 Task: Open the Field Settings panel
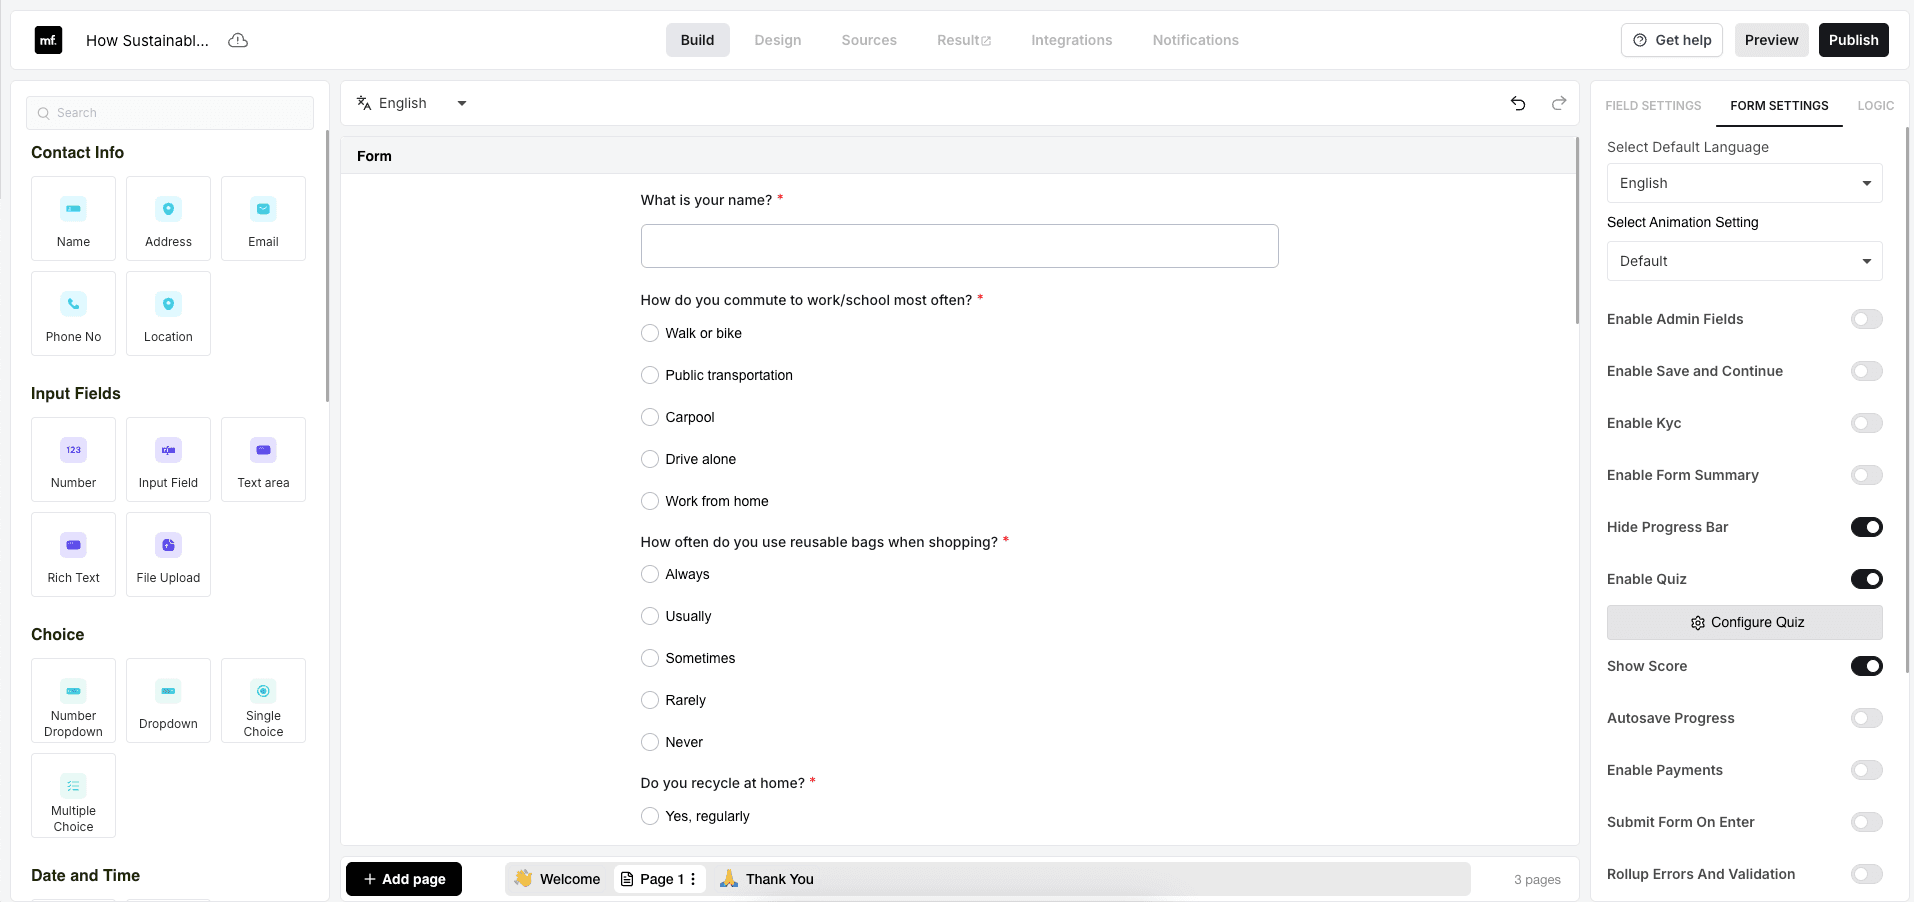coord(1652,105)
